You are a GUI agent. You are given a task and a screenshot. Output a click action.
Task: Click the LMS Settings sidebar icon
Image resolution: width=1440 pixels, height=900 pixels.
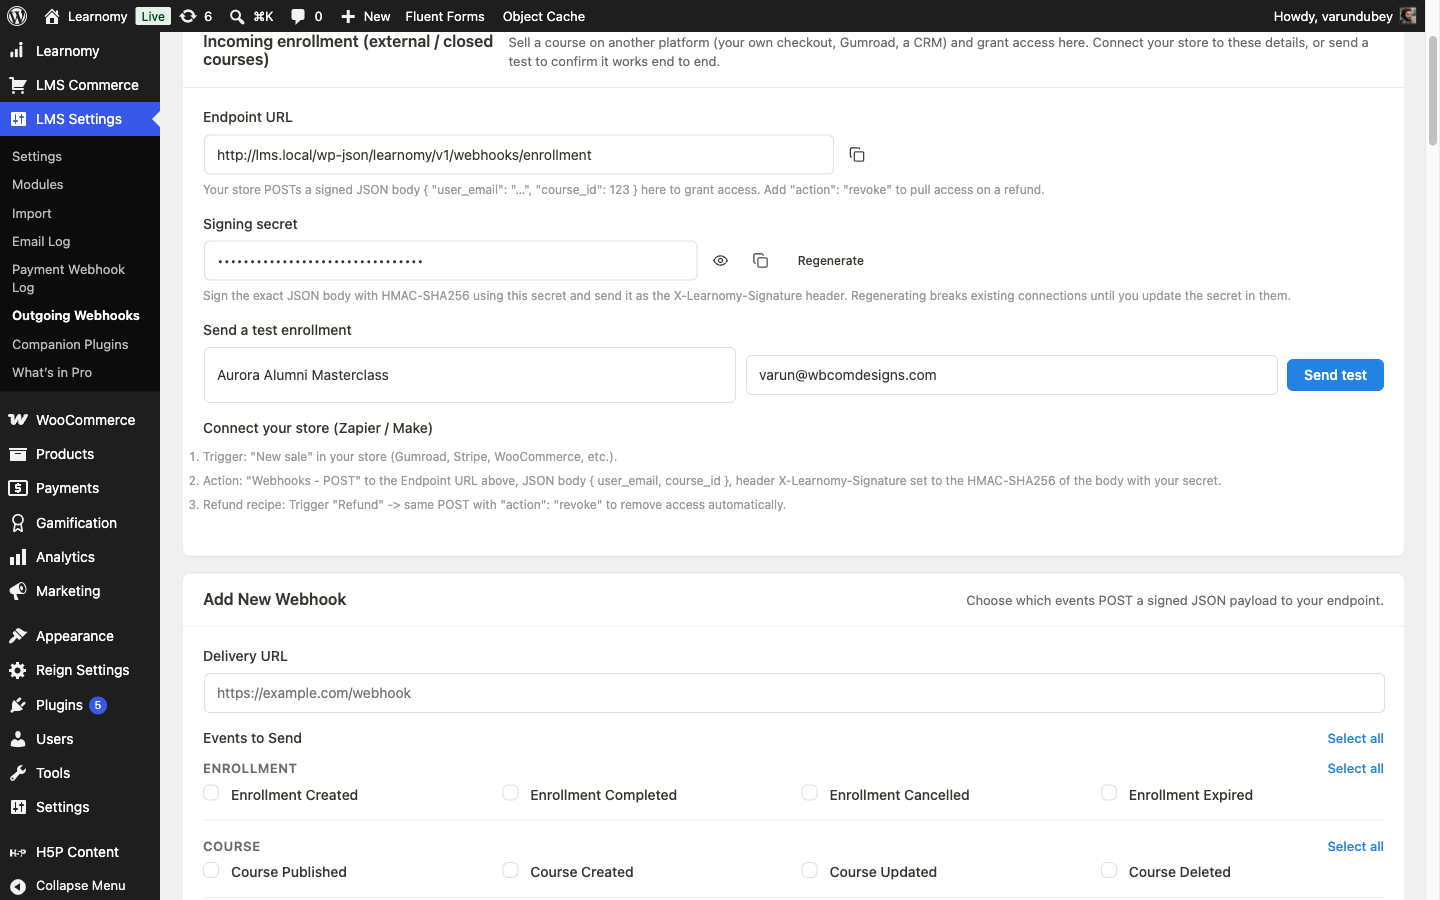pyautogui.click(x=18, y=119)
